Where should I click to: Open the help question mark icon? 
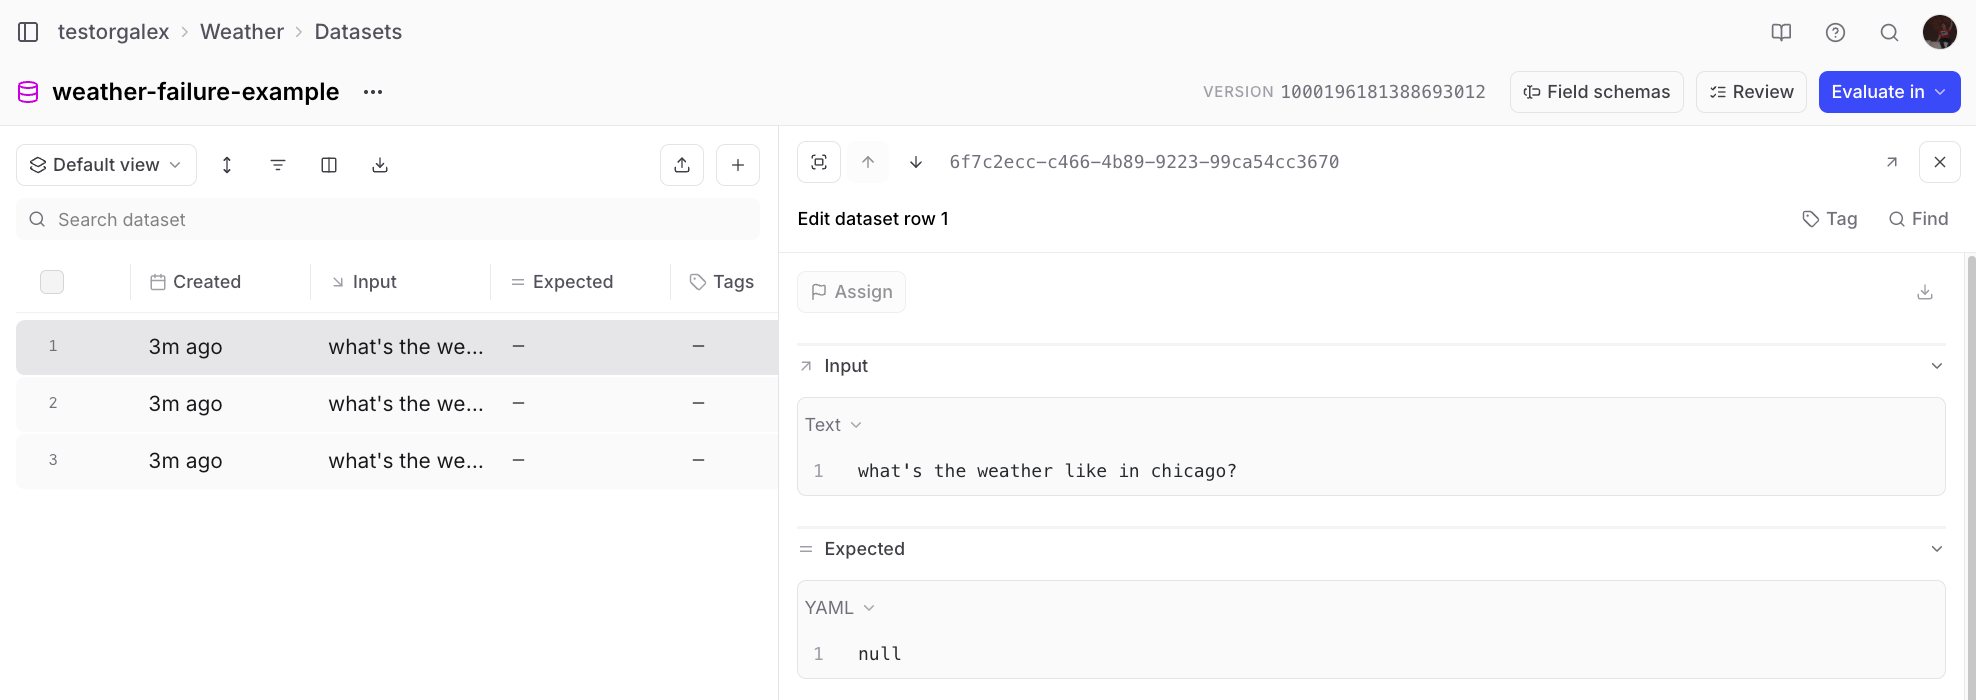point(1835,32)
